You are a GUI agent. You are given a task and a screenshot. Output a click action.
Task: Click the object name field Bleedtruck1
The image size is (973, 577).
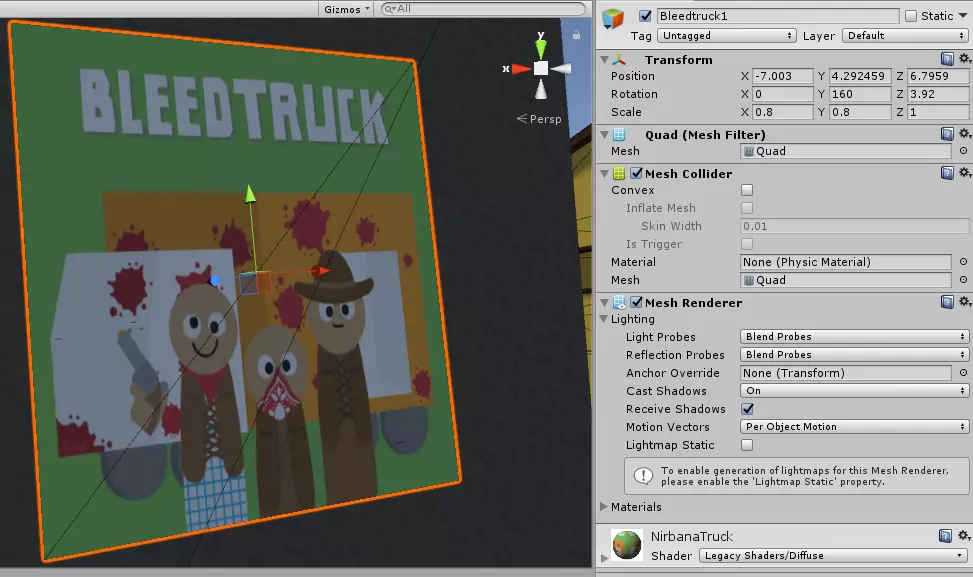coord(778,16)
